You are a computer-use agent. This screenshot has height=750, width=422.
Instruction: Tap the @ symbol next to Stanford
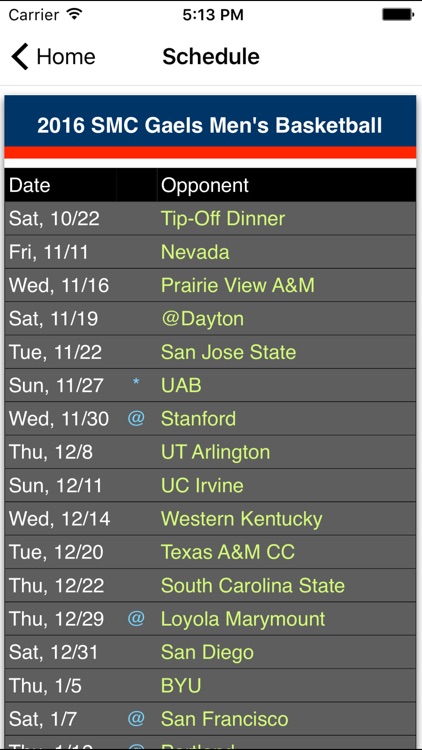pos(136,419)
